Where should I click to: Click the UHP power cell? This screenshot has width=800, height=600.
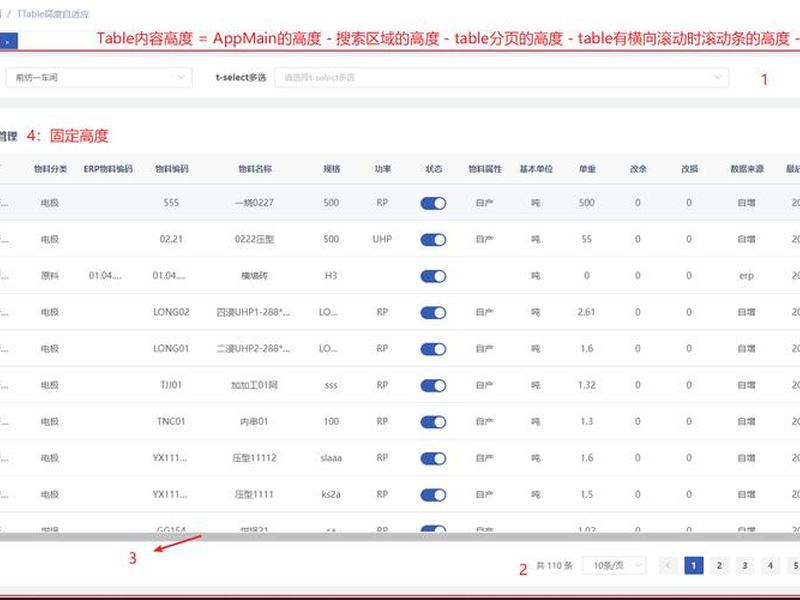pos(382,239)
